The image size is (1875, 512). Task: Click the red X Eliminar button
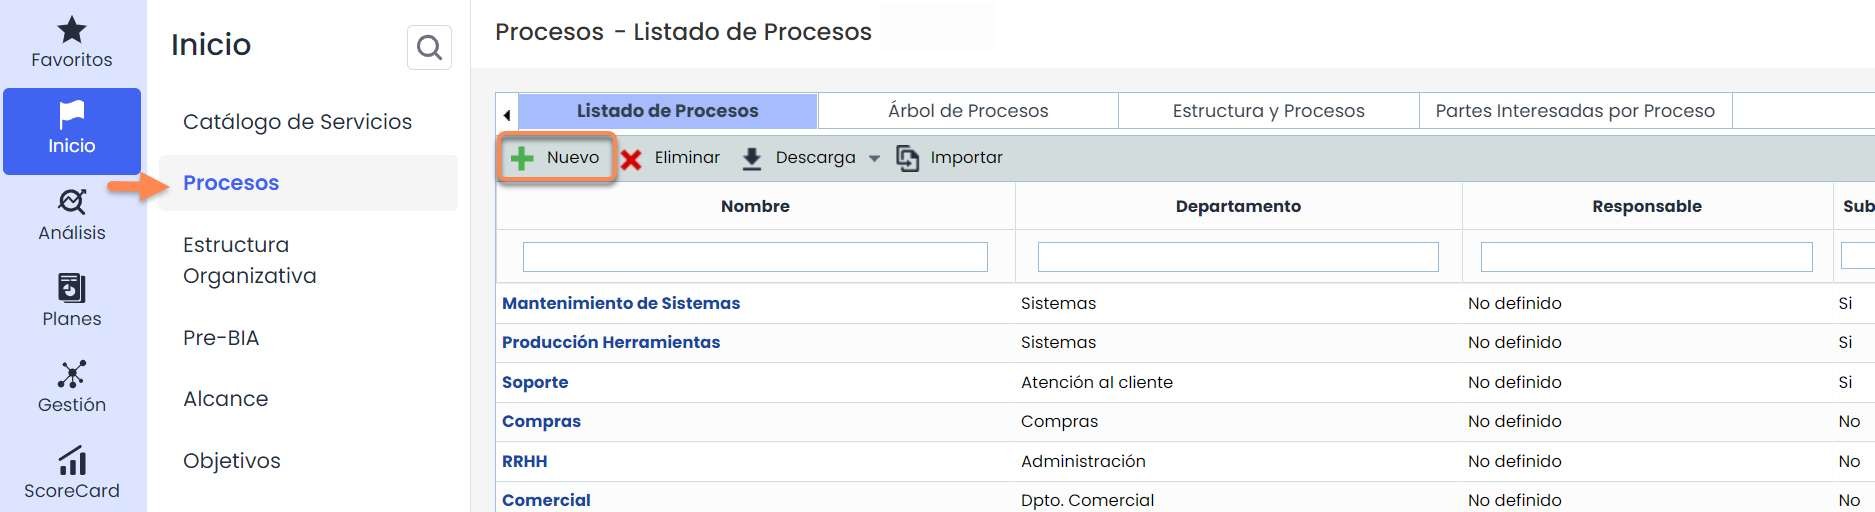coord(670,158)
